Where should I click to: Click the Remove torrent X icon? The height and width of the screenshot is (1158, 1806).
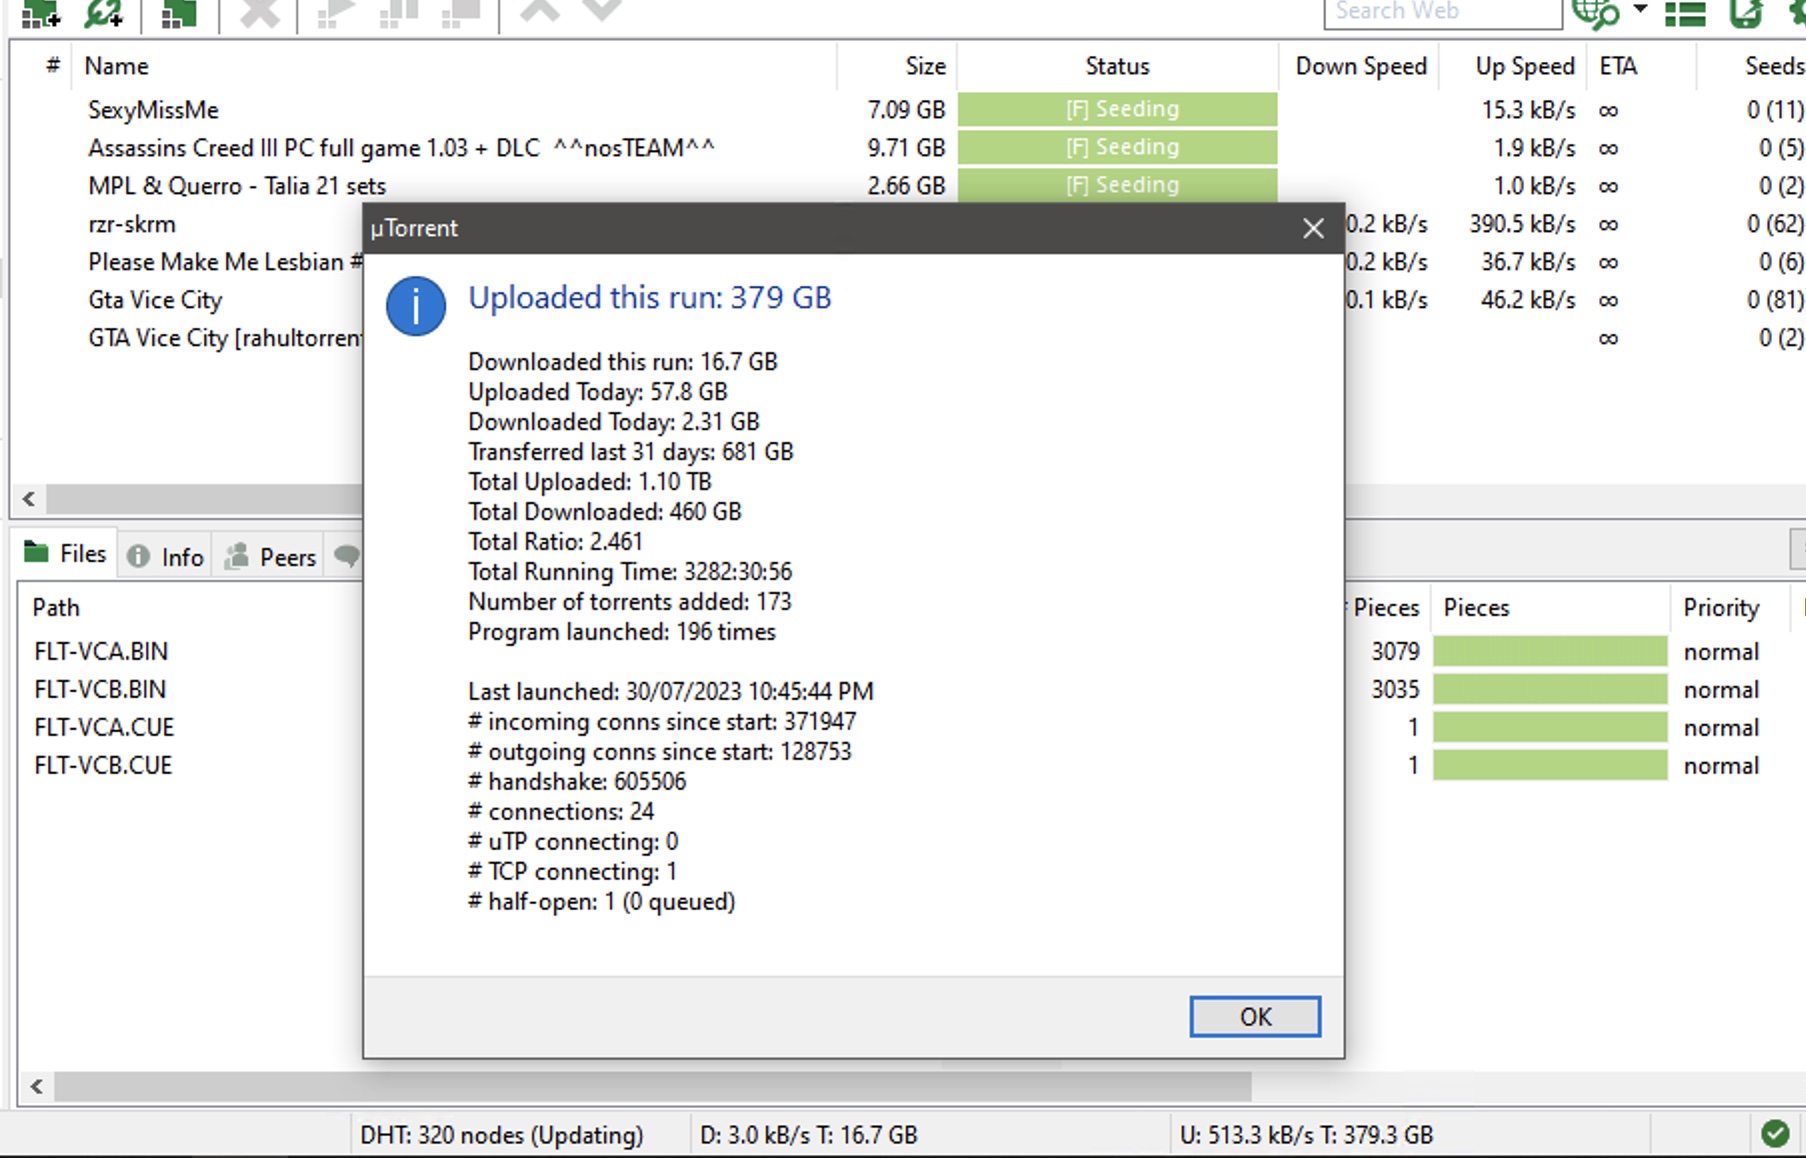pos(260,12)
